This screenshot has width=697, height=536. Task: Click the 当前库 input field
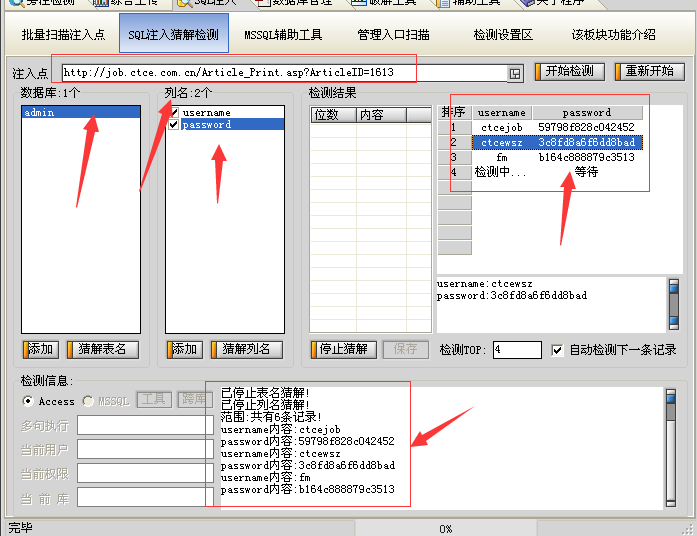pos(144,497)
